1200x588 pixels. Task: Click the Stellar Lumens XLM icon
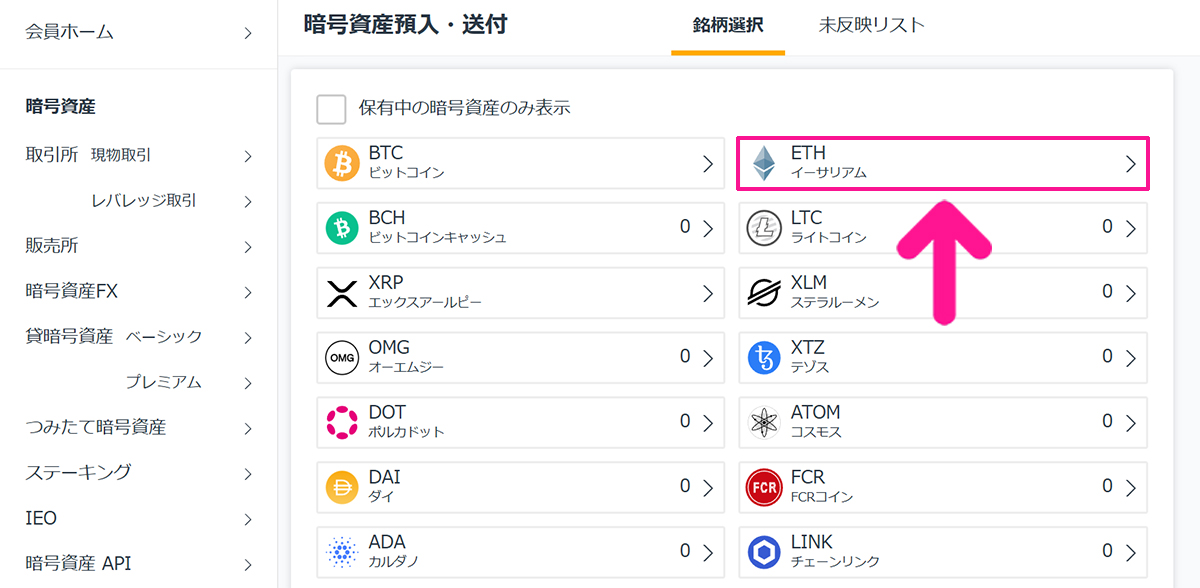(x=764, y=294)
